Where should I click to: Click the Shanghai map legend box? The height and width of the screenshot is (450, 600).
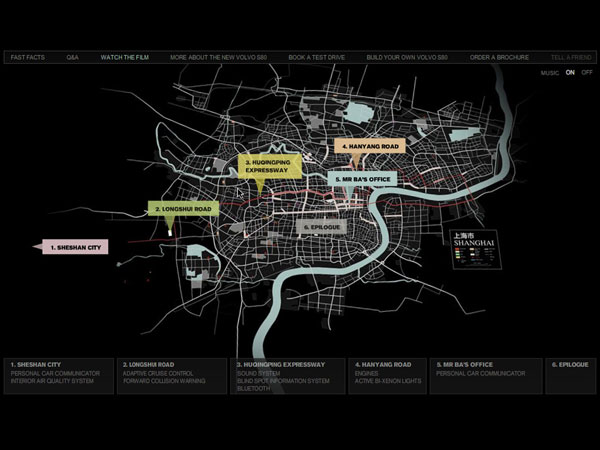(476, 249)
